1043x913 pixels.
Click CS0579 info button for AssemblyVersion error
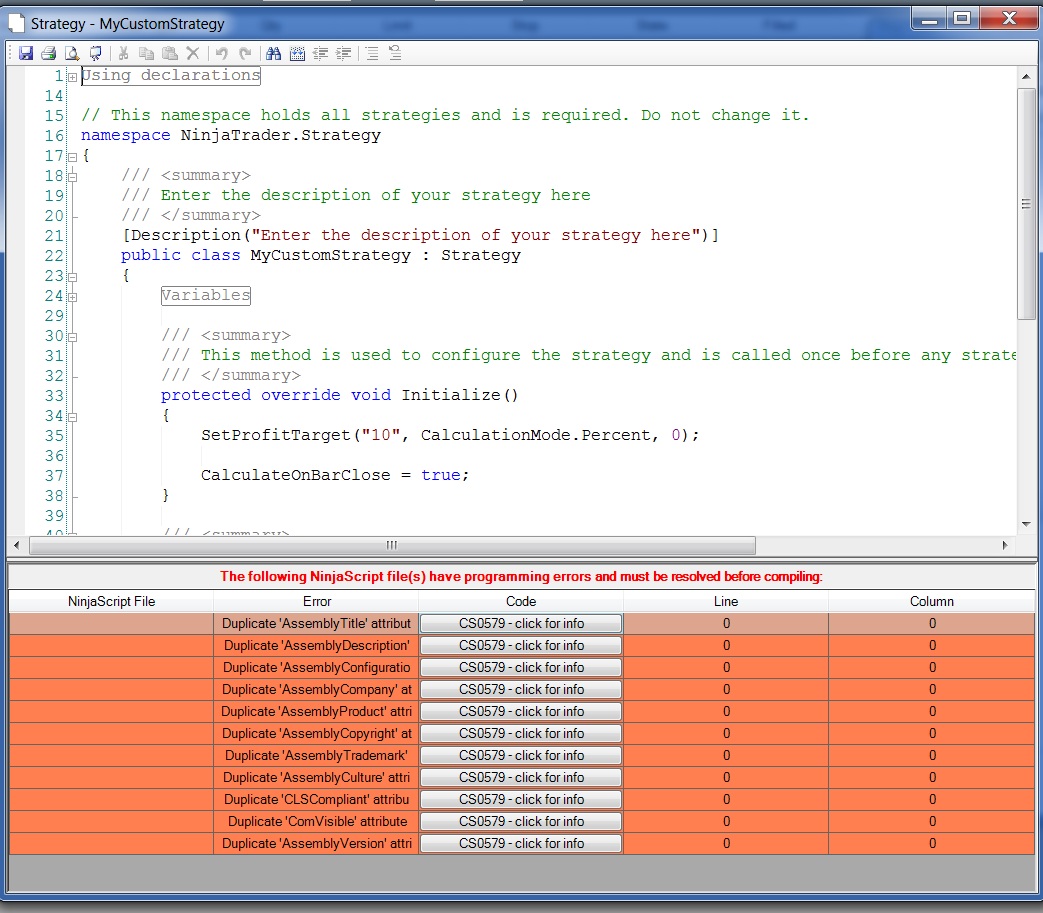[x=521, y=843]
